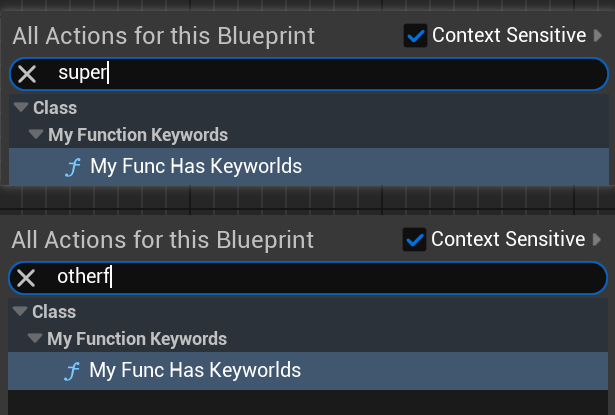Image resolution: width=615 pixels, height=415 pixels.
Task: Click Context Sensitive label text above "otherf" search
Action: click(508, 240)
